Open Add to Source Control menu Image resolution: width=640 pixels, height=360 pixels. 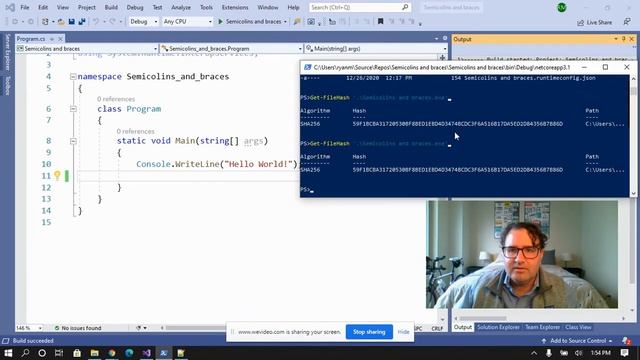coord(577,341)
